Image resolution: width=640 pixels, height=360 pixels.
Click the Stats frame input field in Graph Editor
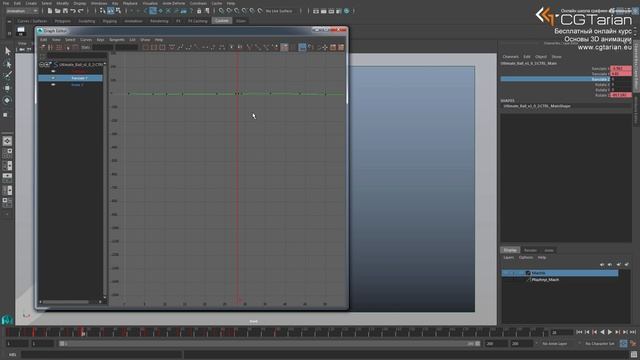coord(102,47)
